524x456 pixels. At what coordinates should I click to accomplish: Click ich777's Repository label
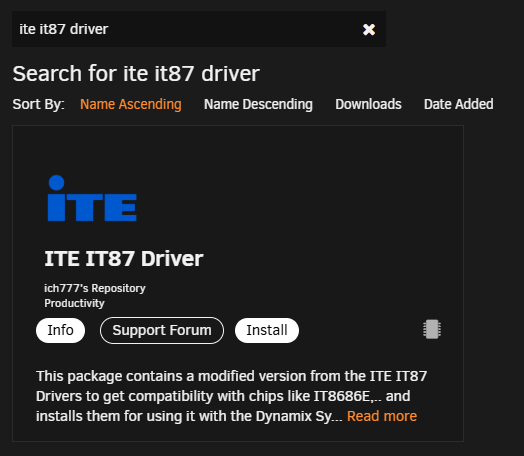point(95,288)
